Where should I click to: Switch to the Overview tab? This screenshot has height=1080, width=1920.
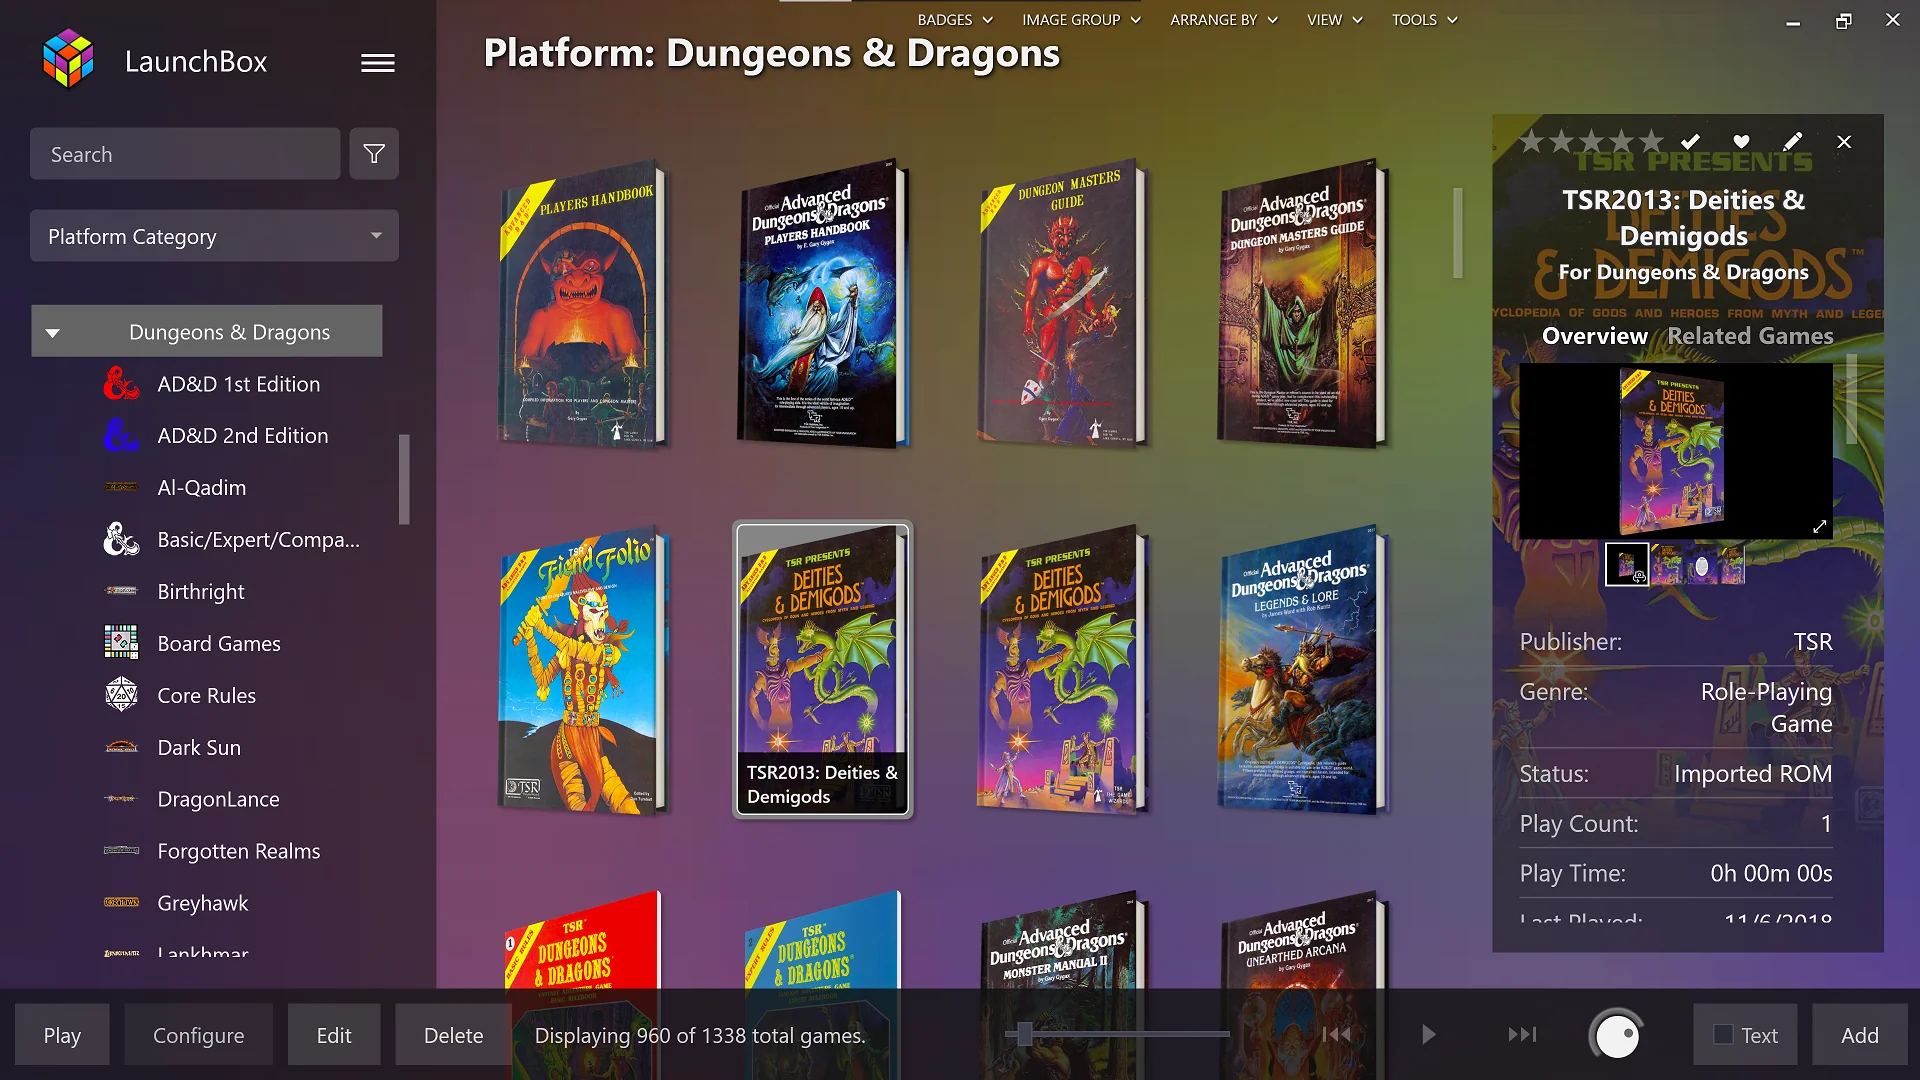click(1594, 336)
